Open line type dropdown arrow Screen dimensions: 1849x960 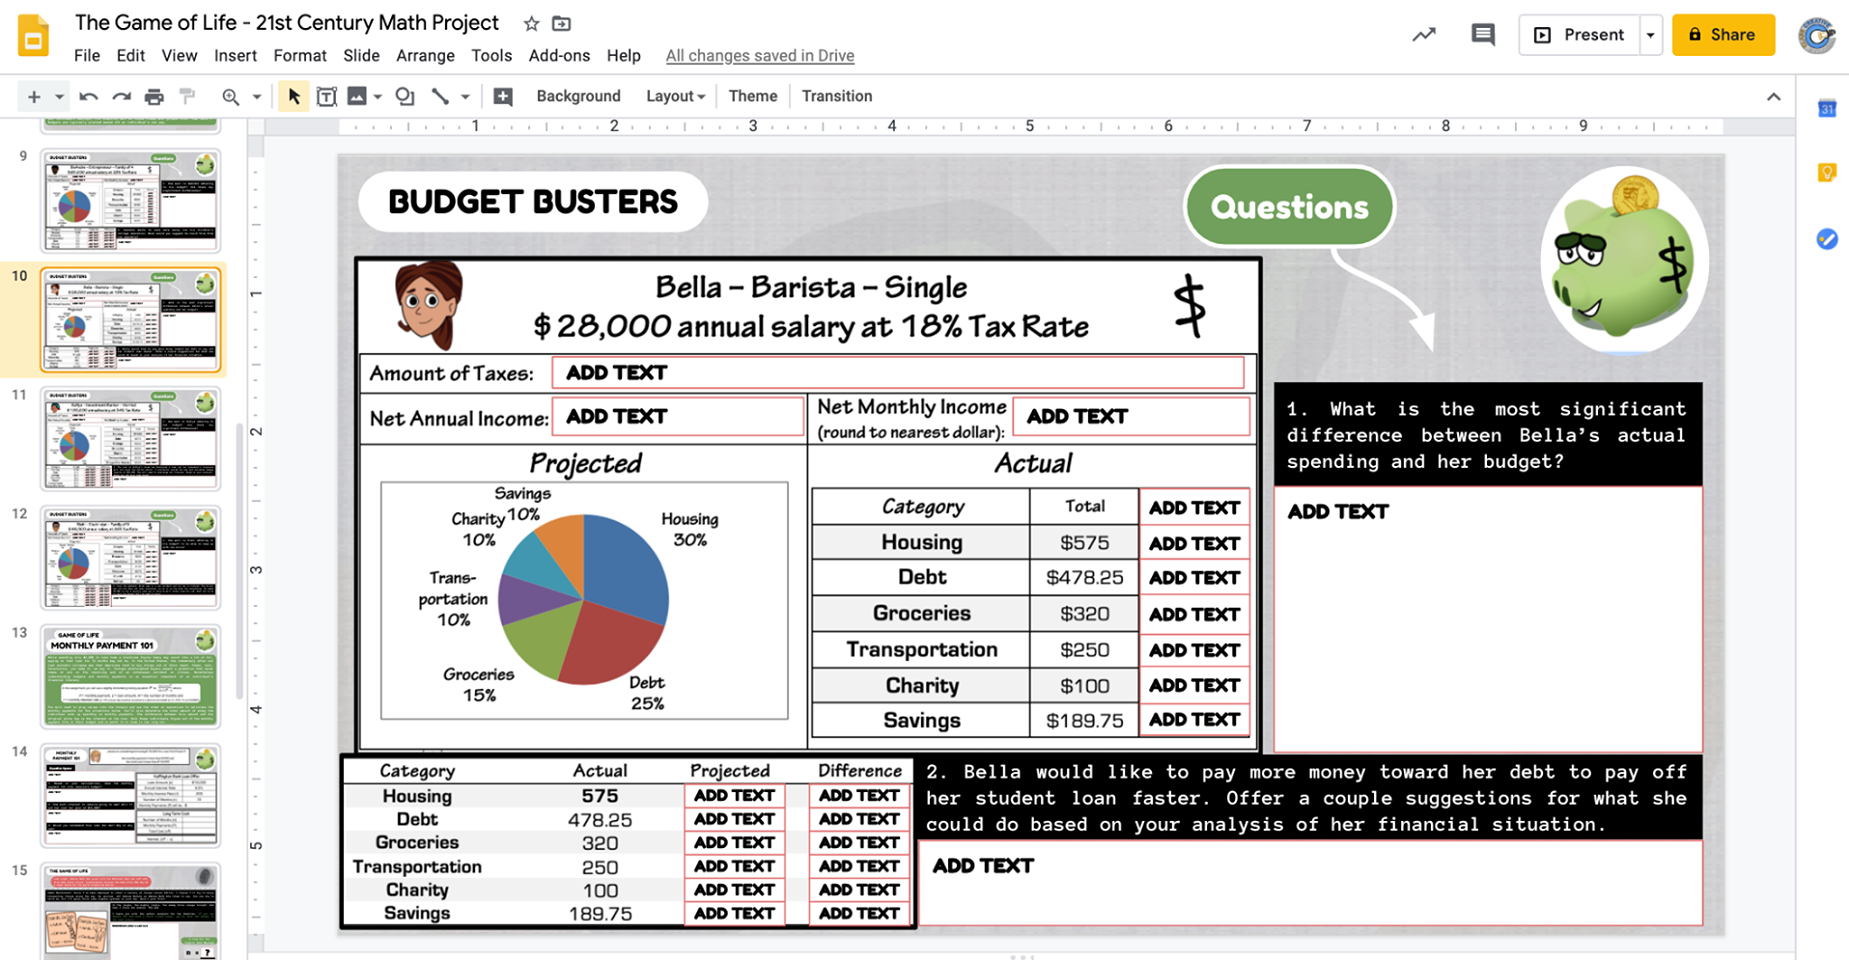click(465, 96)
